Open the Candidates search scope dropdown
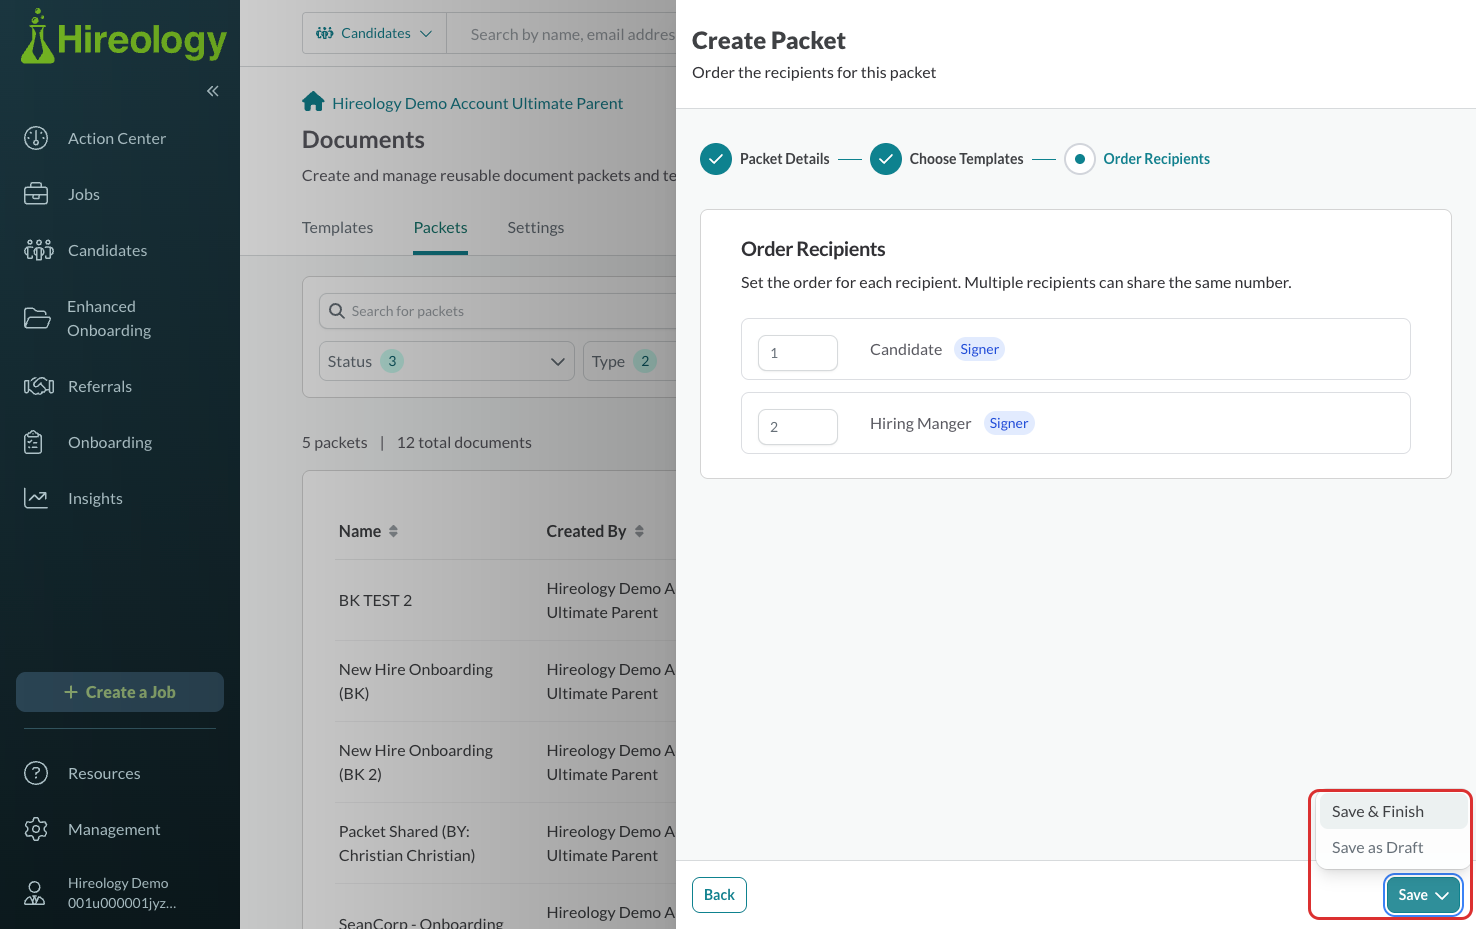Screen dimensions: 1476x929 point(375,33)
